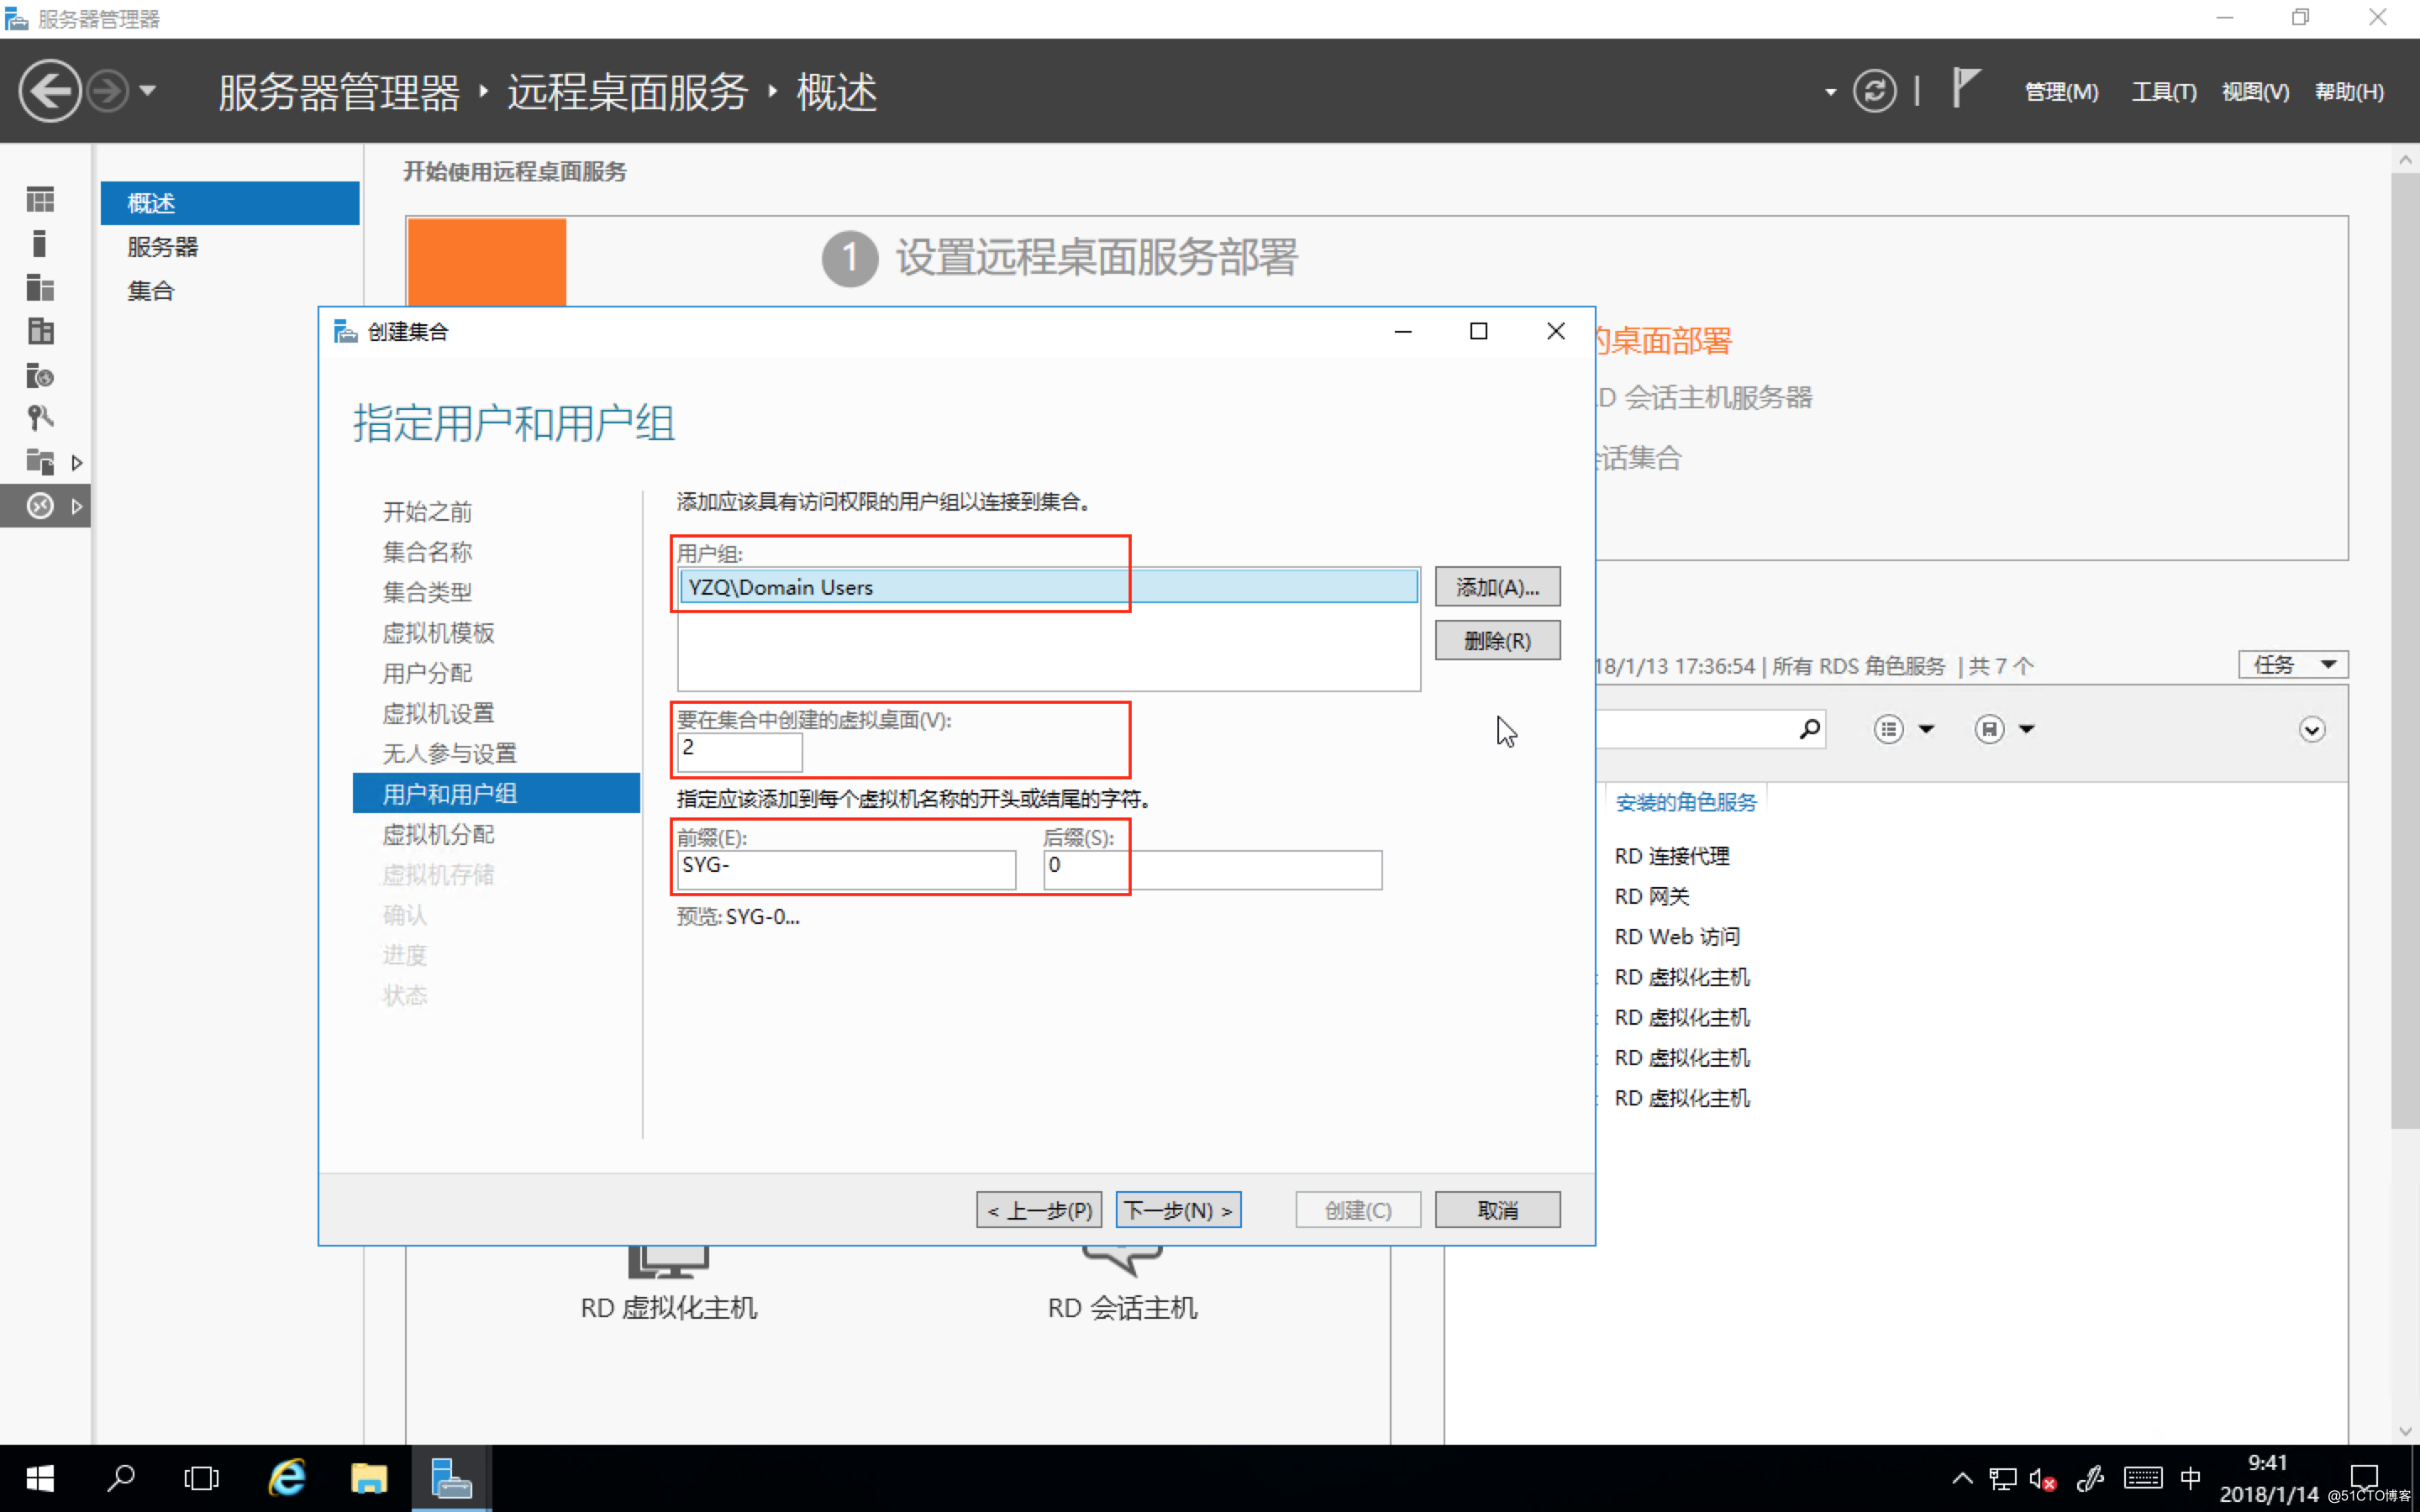Screen dimensions: 2420x1512
Task: Select the RD Web 访问 row
Action: point(1677,937)
